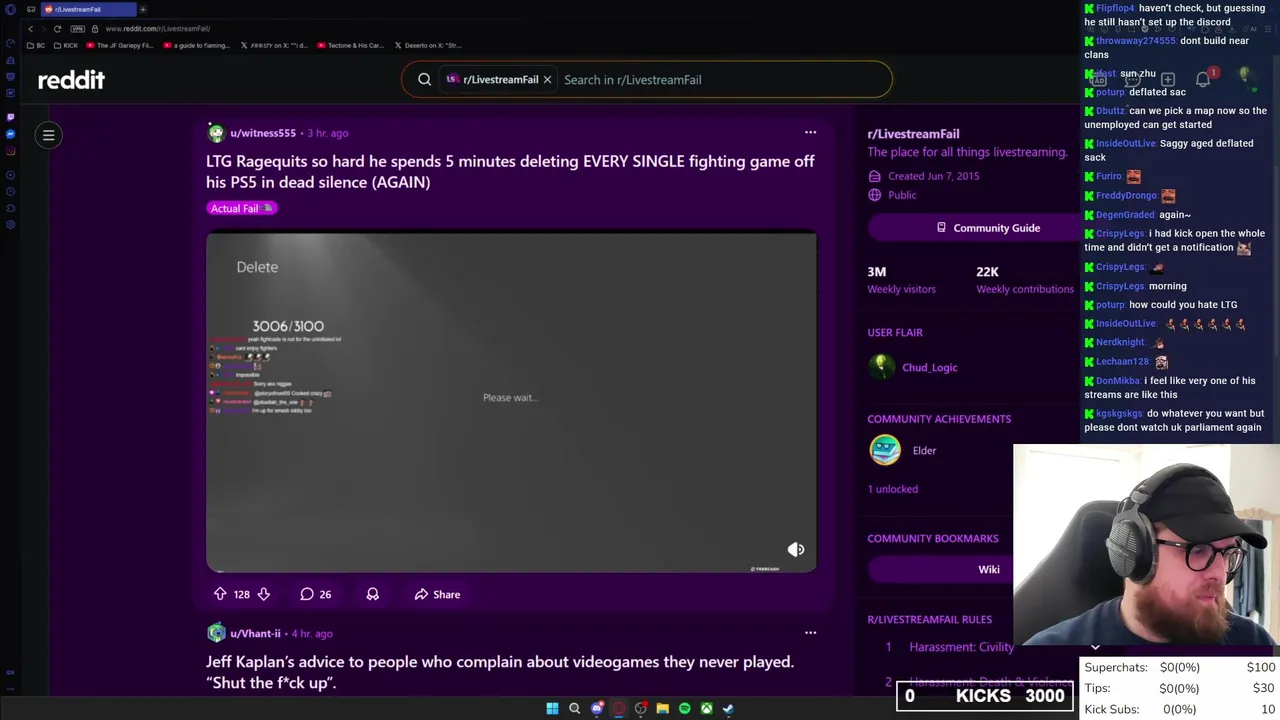This screenshot has width=1280, height=720.
Task: Click the Actual Fail flair tag
Action: (241, 208)
